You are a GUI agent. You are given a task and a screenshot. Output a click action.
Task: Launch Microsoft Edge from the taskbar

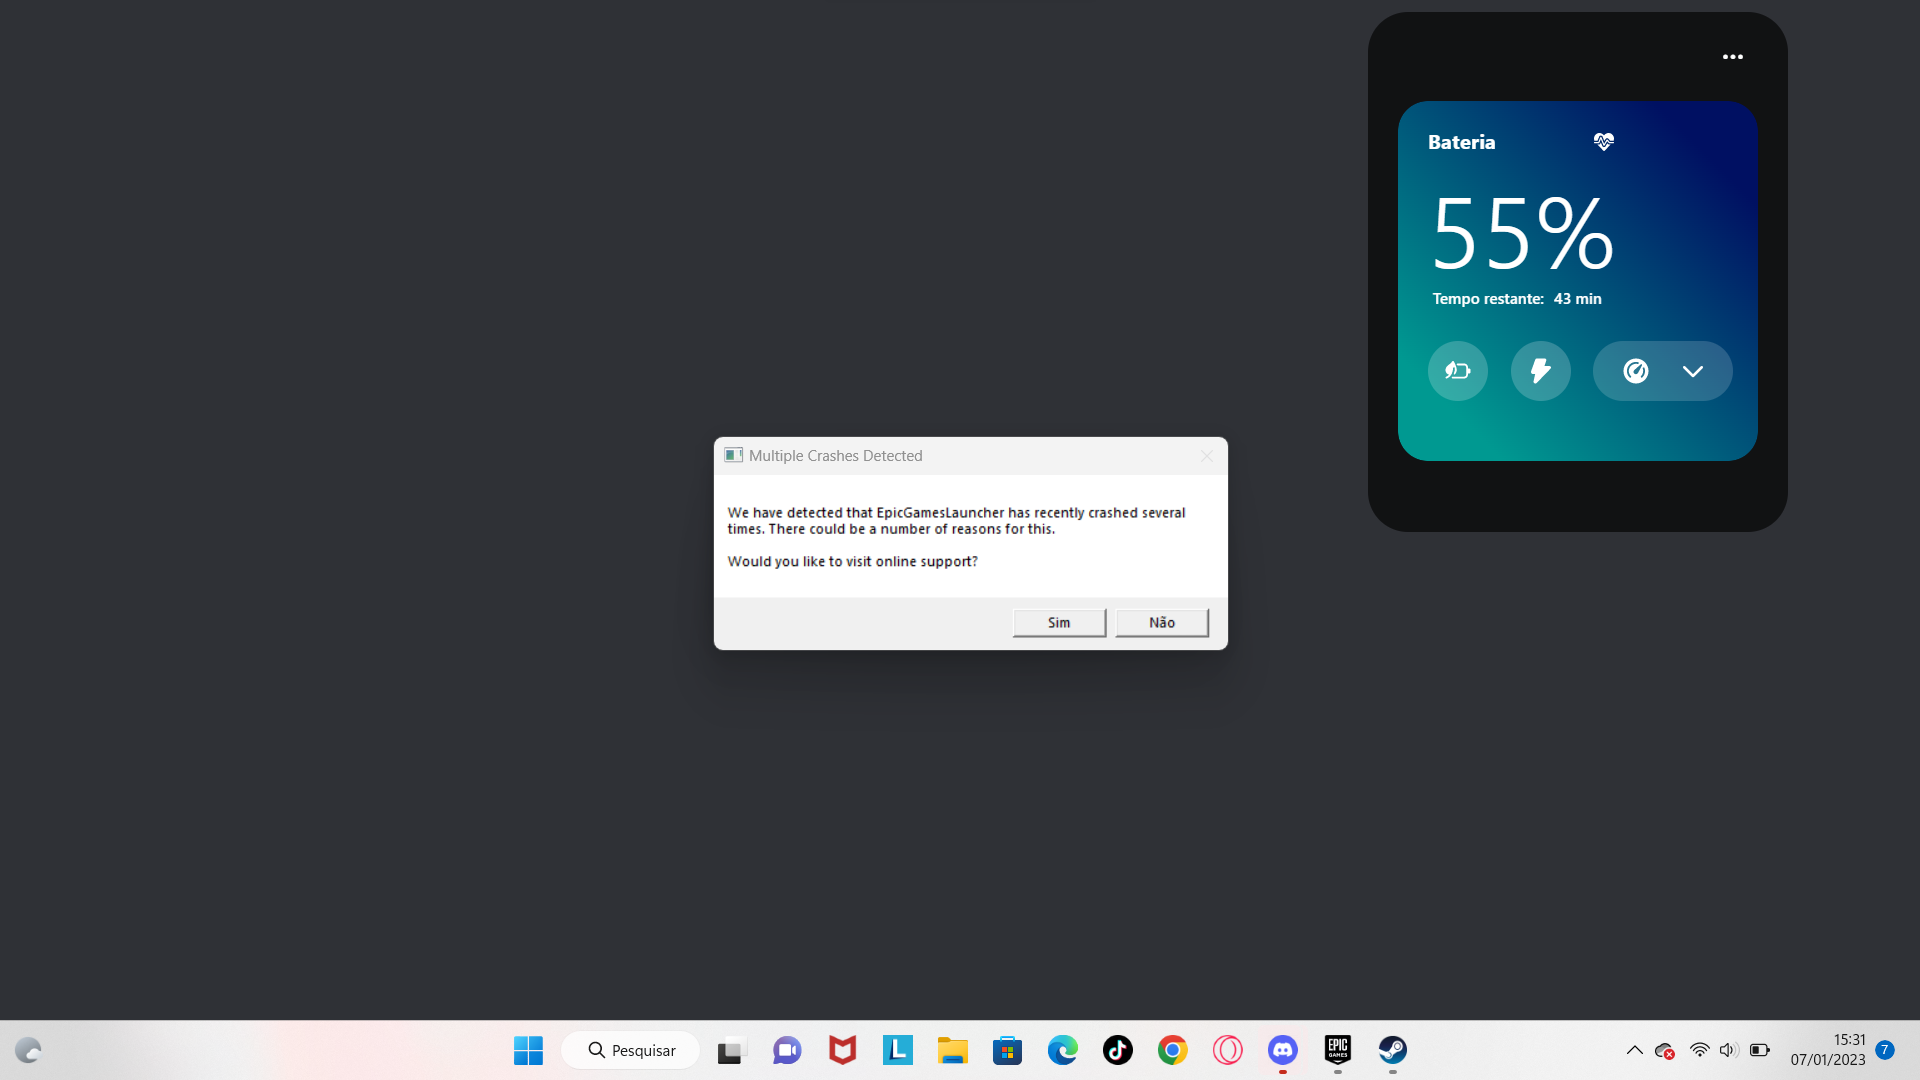click(1062, 1050)
